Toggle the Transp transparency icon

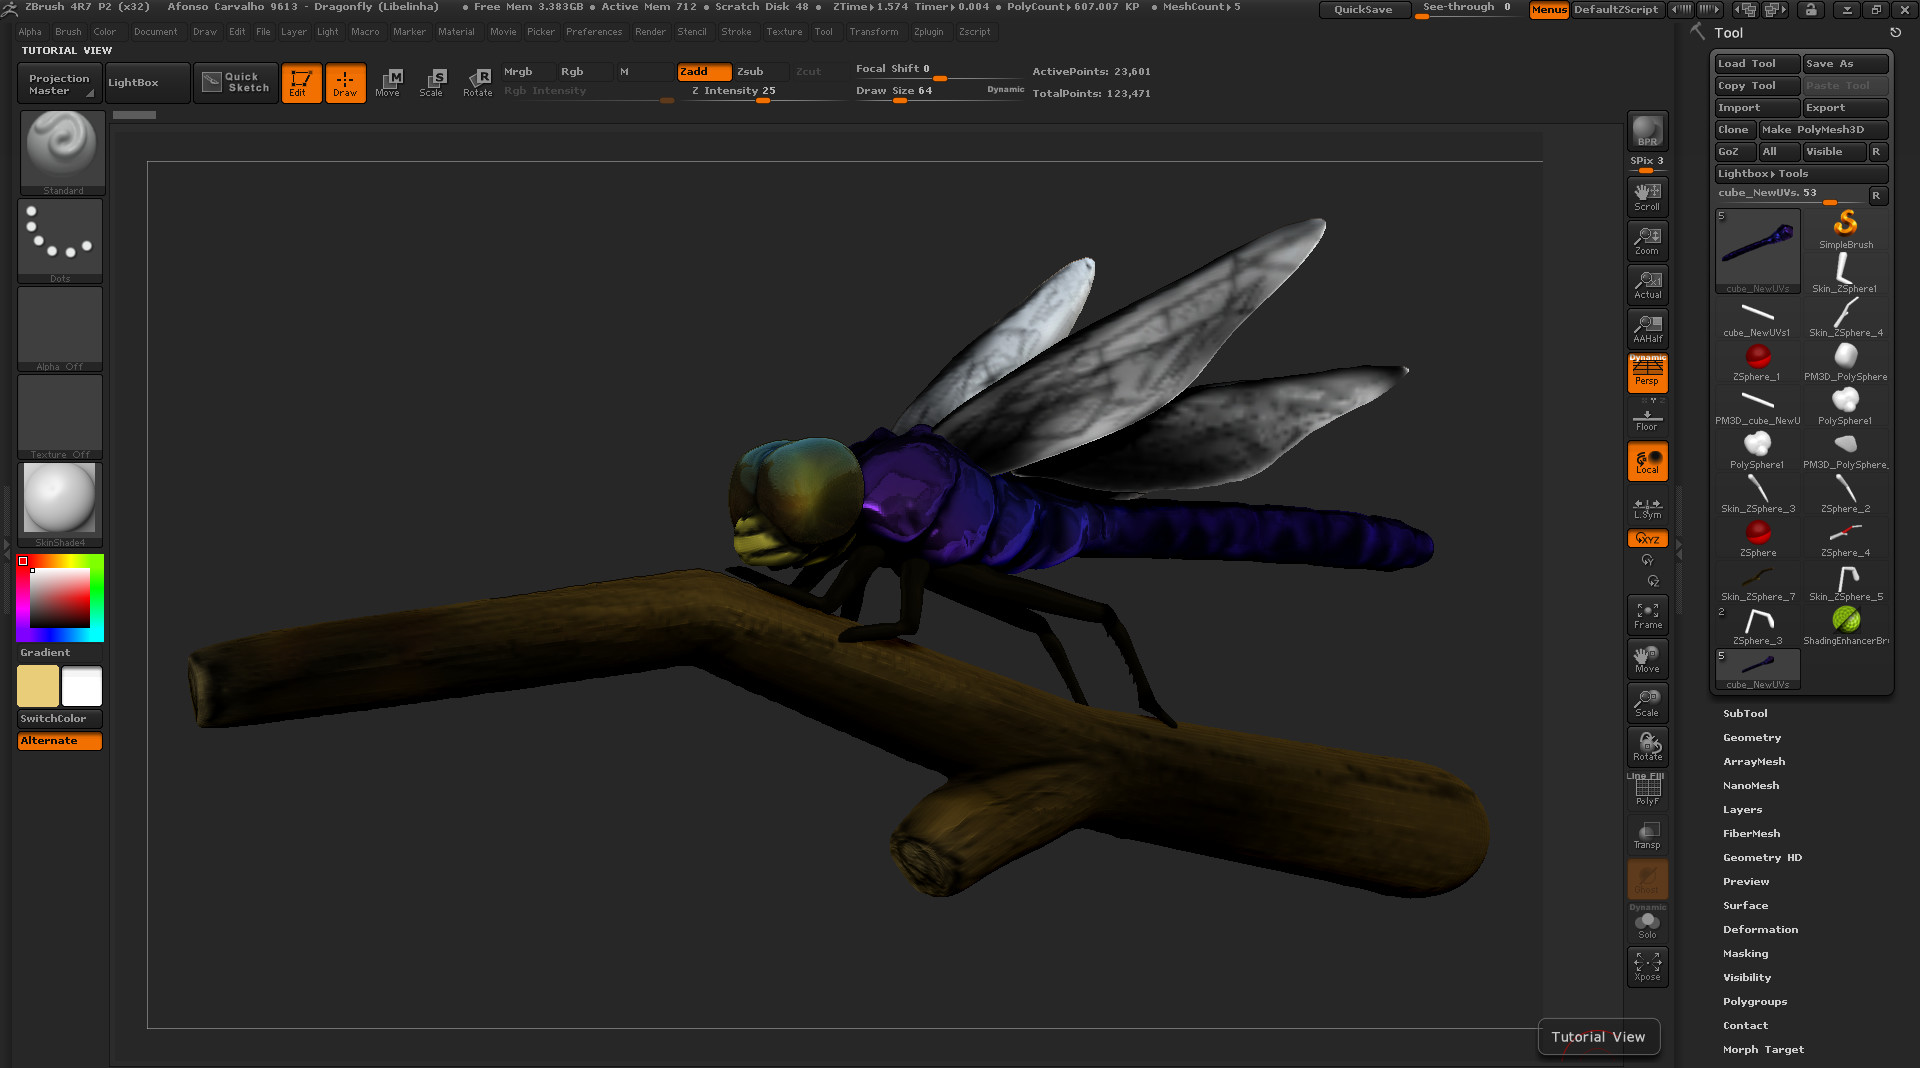pyautogui.click(x=1646, y=834)
